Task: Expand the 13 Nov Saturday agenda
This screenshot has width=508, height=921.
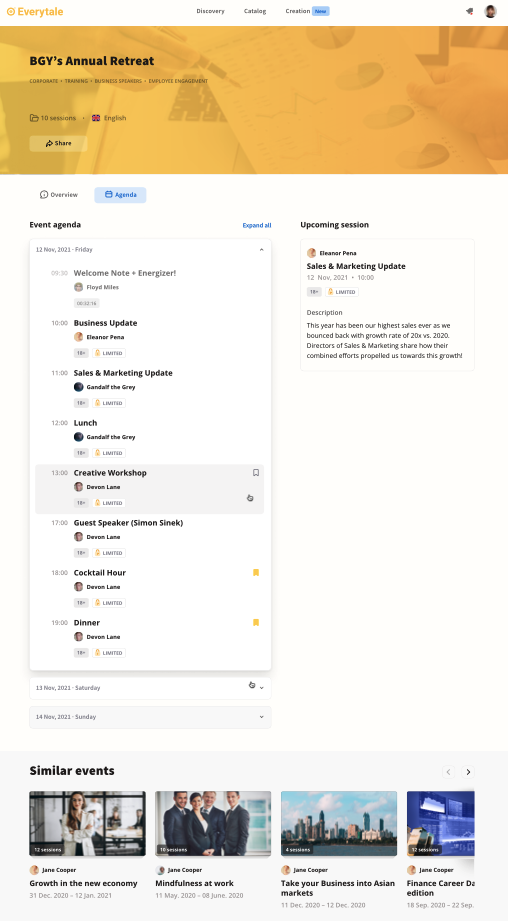Action: click(261, 688)
